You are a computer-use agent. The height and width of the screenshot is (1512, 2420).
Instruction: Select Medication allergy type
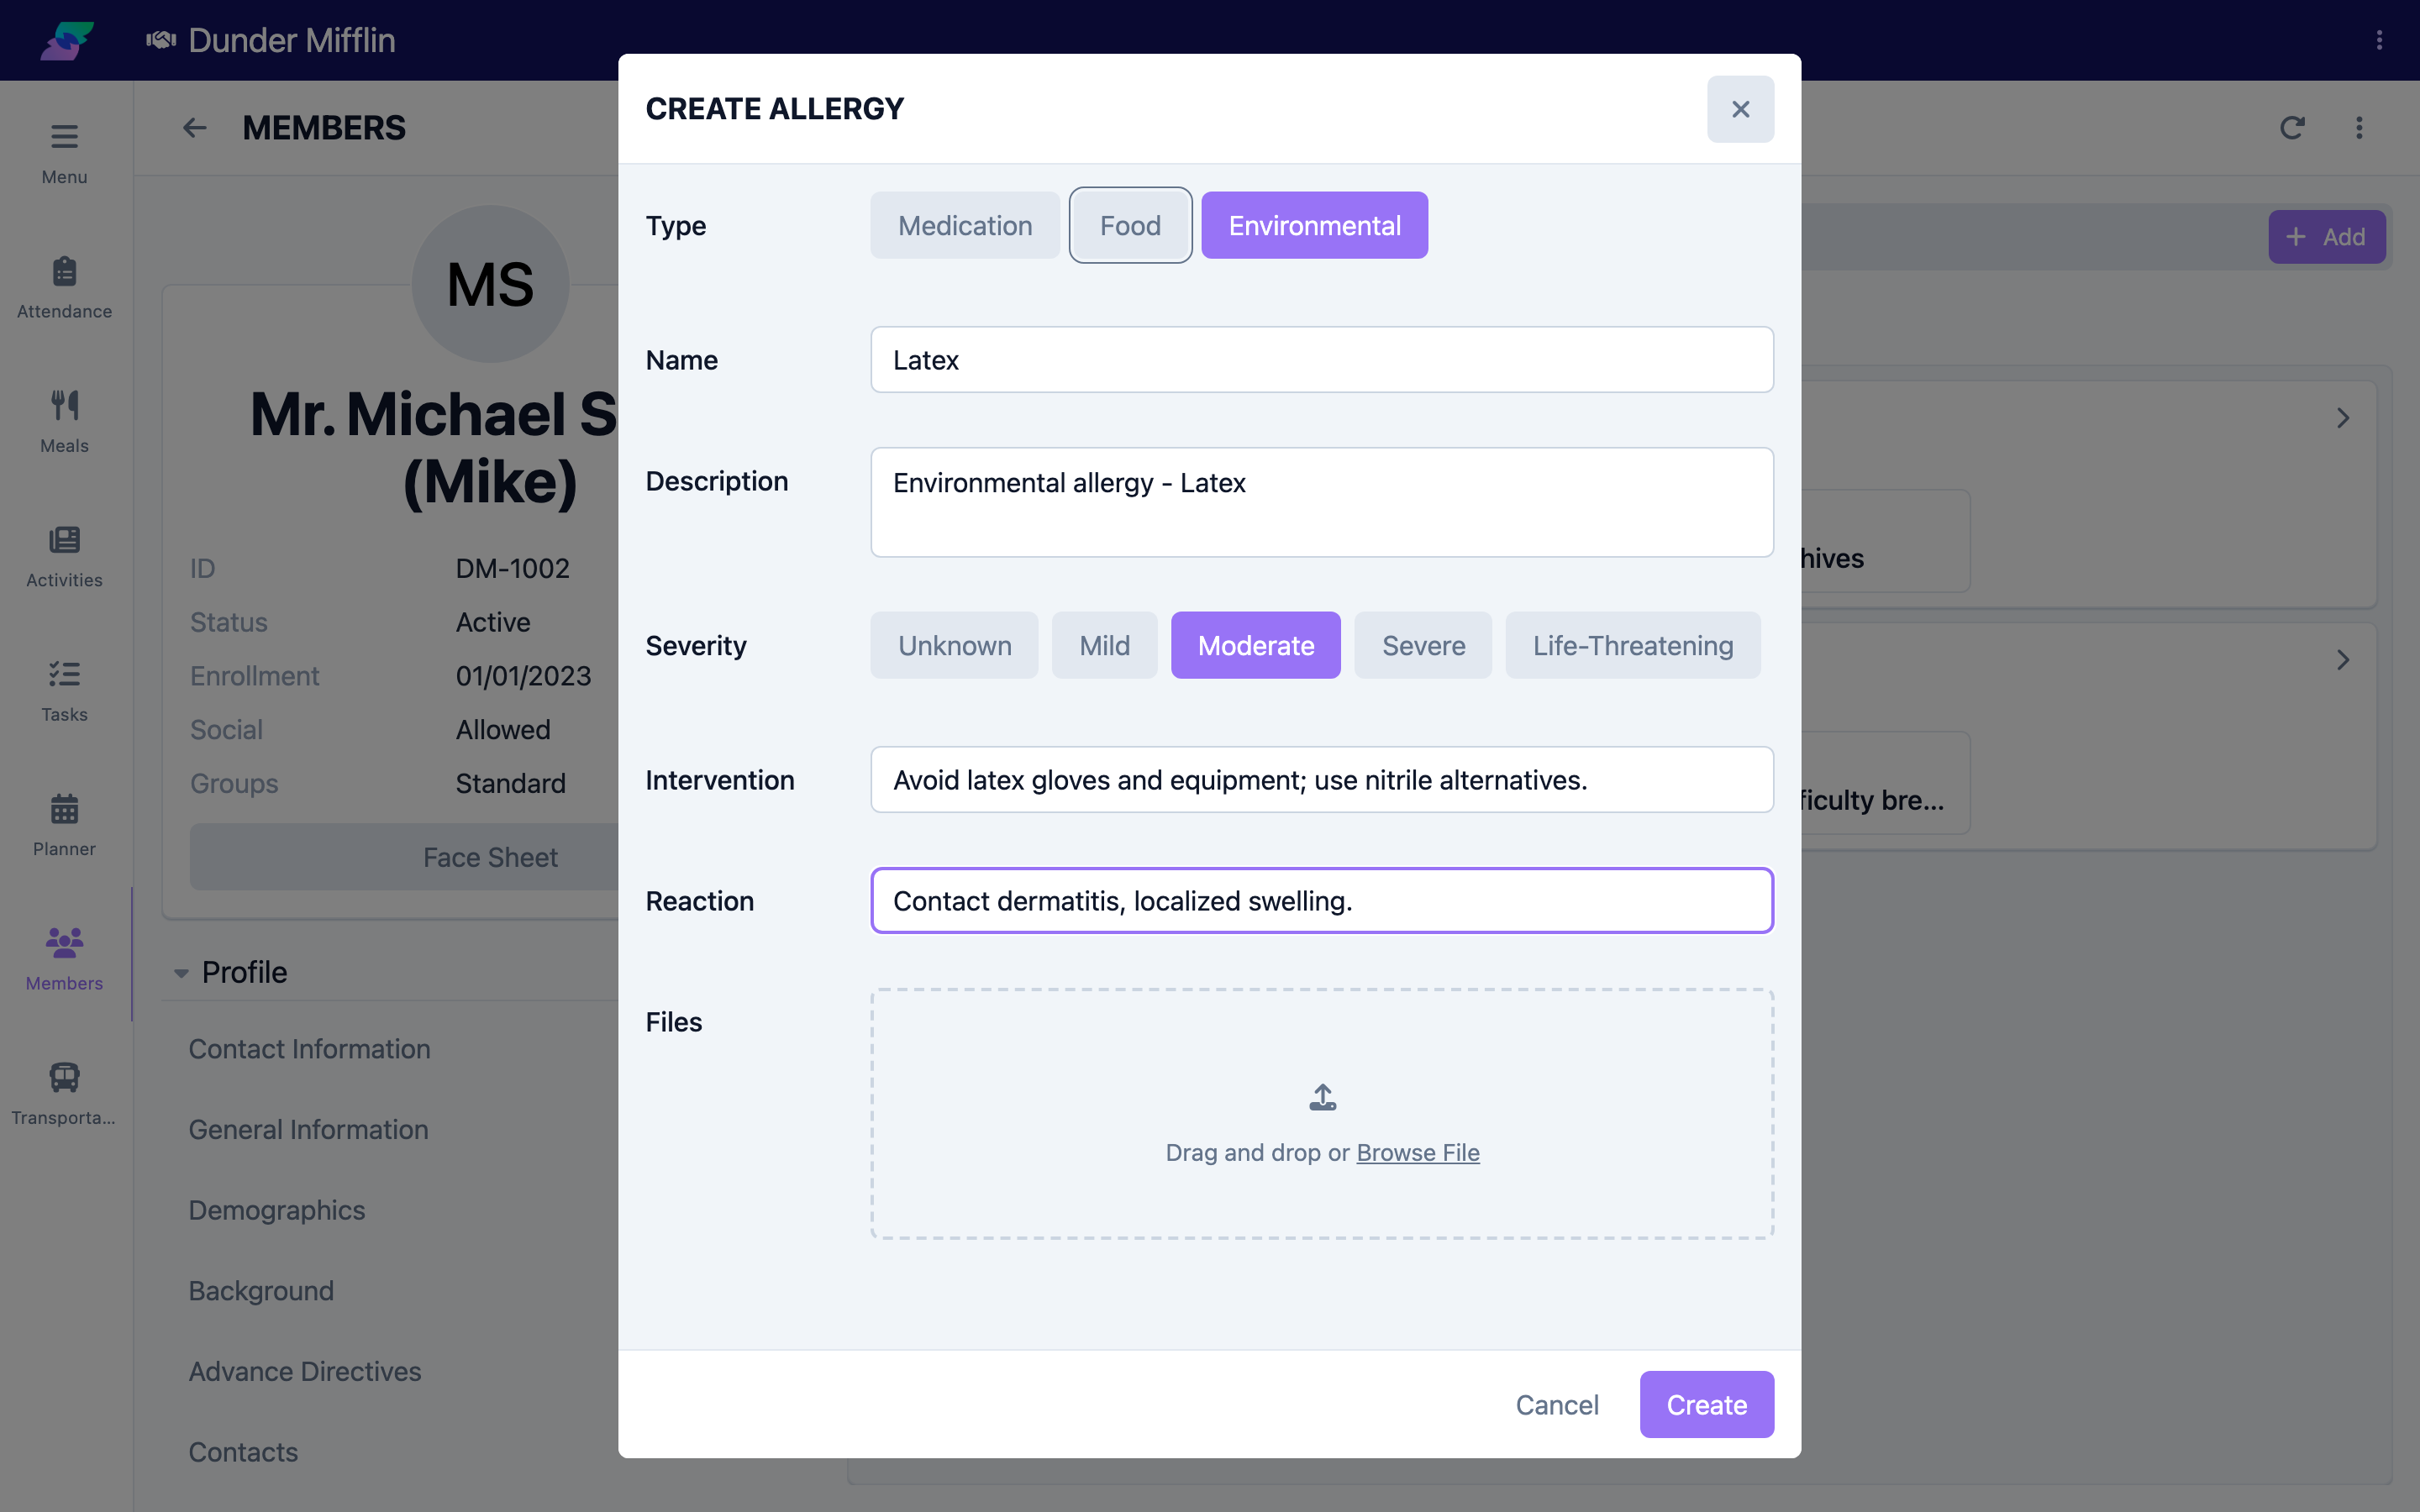[964, 225]
